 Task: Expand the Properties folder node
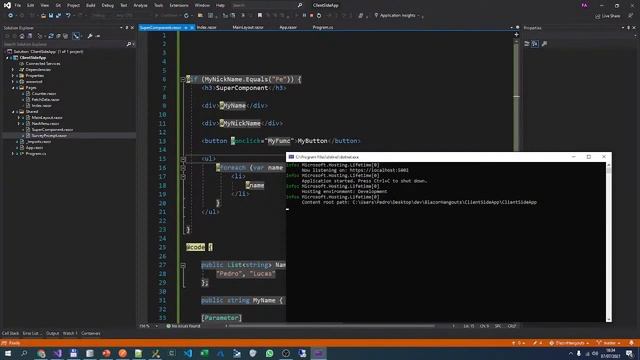[x=13, y=76]
